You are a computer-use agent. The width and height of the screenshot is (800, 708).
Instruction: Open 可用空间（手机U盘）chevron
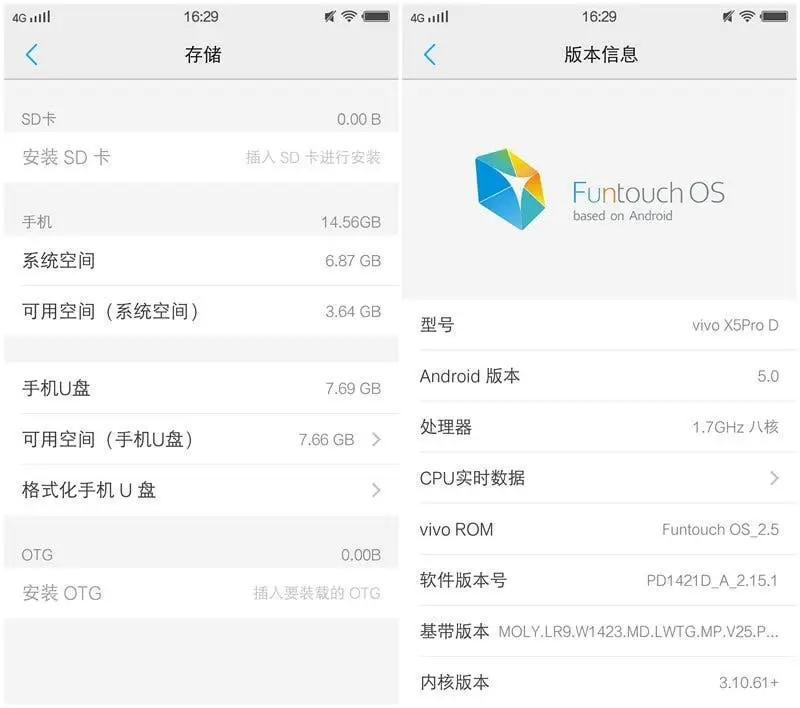pyautogui.click(x=377, y=439)
